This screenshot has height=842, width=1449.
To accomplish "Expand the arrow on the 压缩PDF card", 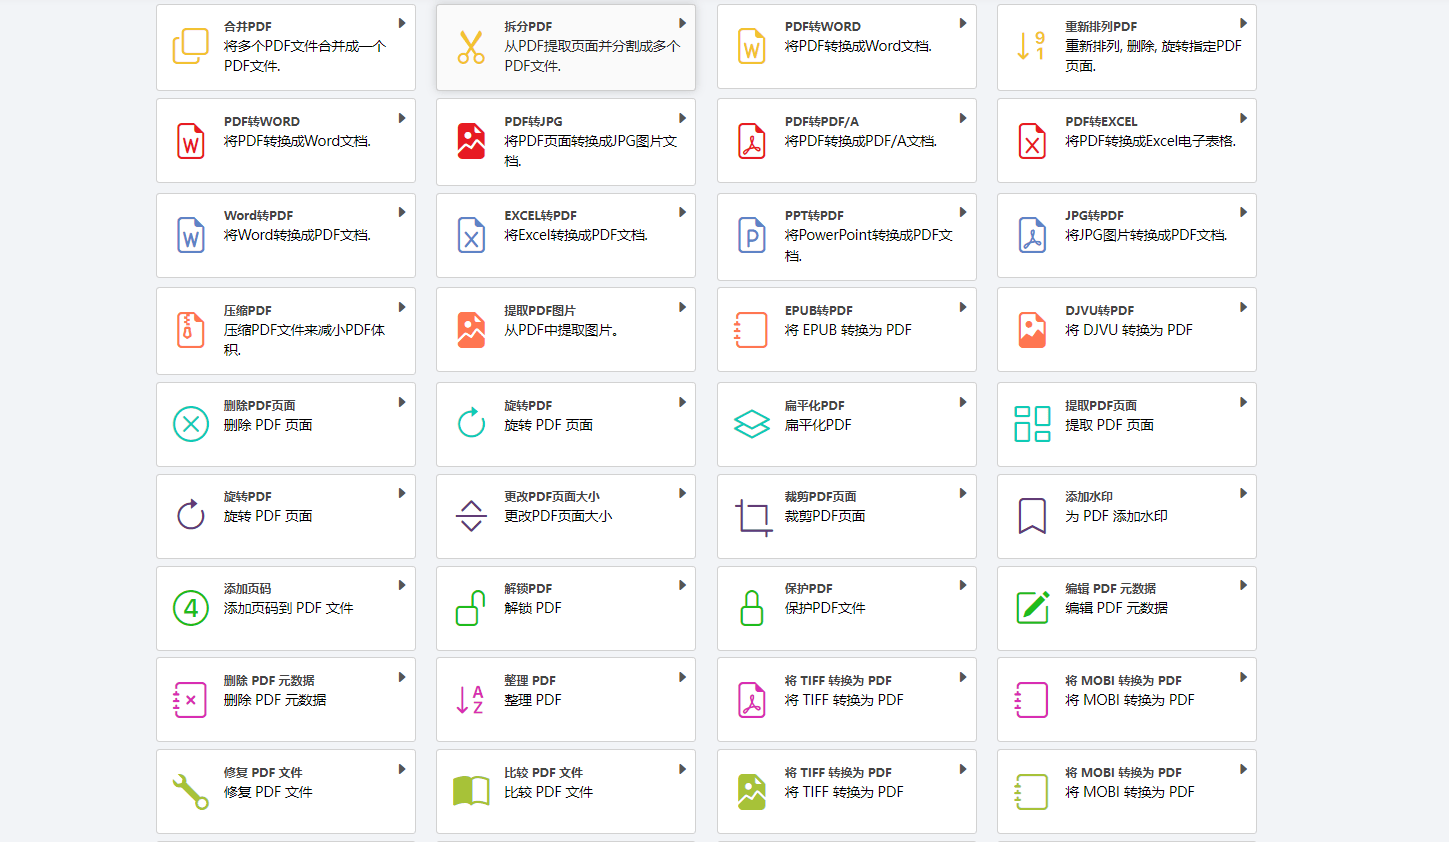I will [x=402, y=307].
